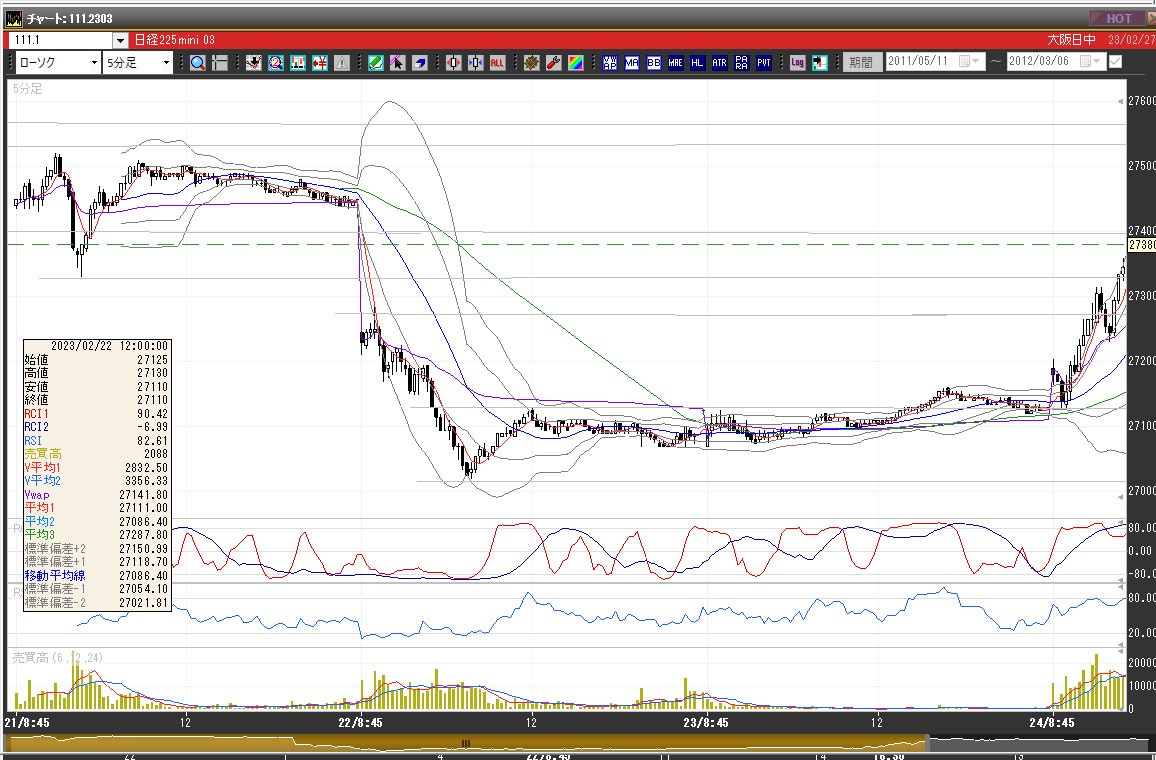
Task: Click the 移動平均線 row in data box
Action: pyautogui.click(x=97, y=576)
